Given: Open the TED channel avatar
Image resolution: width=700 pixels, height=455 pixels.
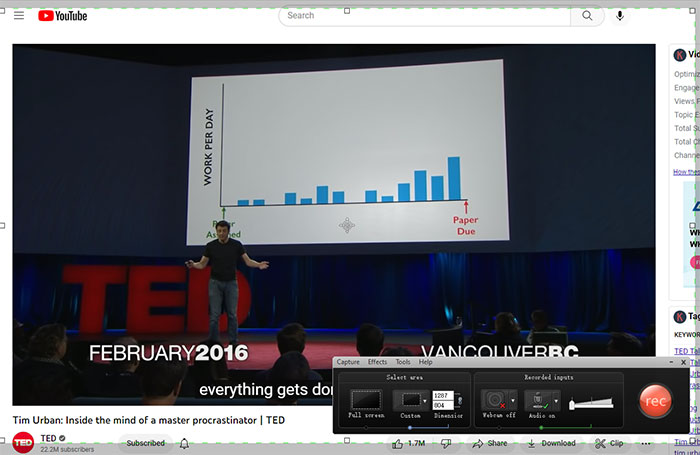Looking at the screenshot, I should pyautogui.click(x=23, y=442).
